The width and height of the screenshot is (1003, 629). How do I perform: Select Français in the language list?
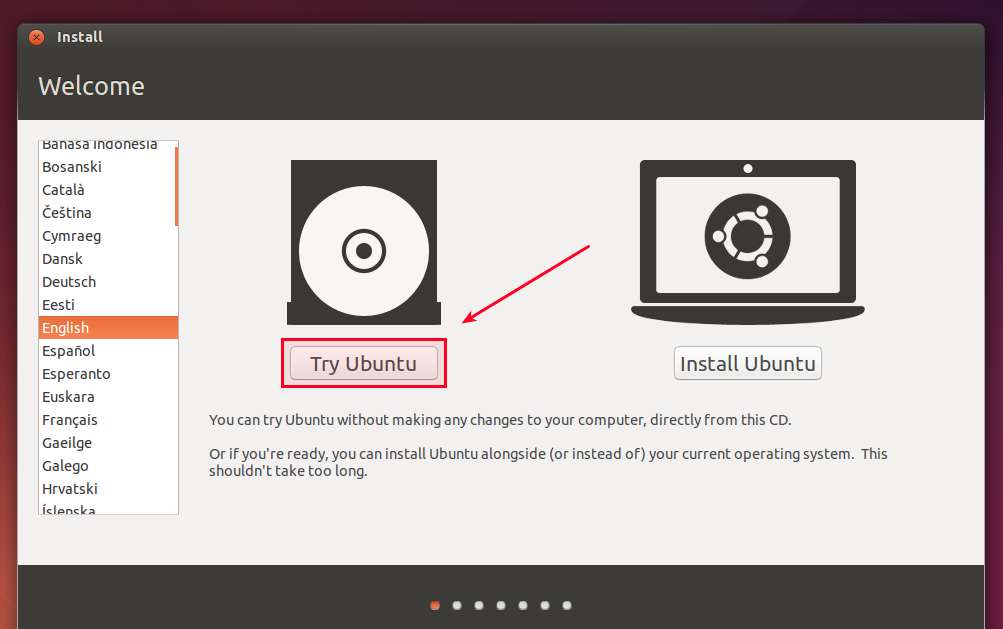pyautogui.click(x=108, y=420)
